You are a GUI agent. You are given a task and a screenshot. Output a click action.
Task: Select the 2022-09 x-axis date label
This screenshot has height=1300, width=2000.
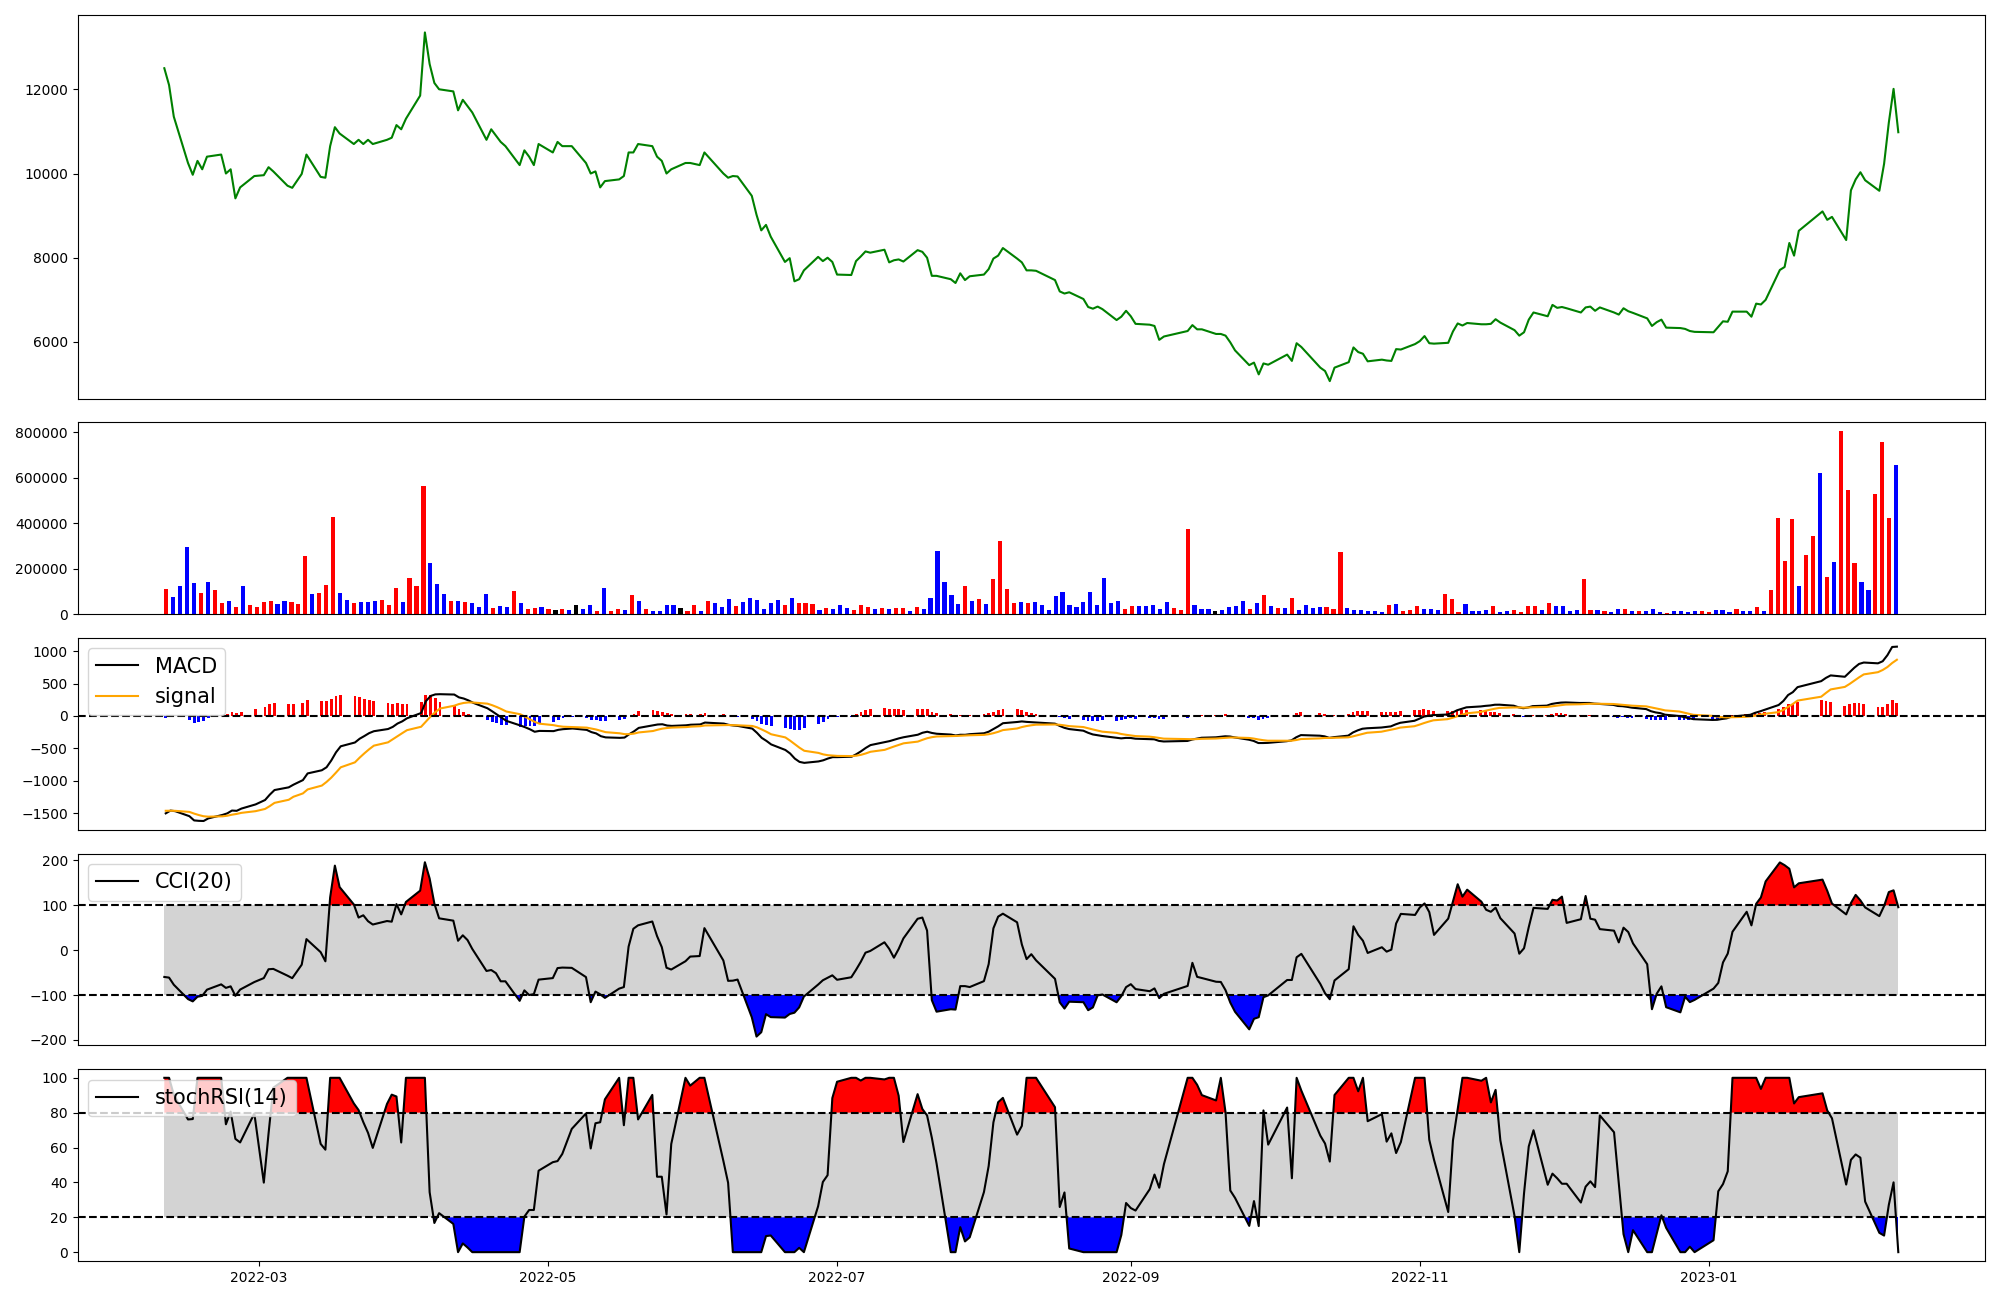[x=1131, y=1277]
